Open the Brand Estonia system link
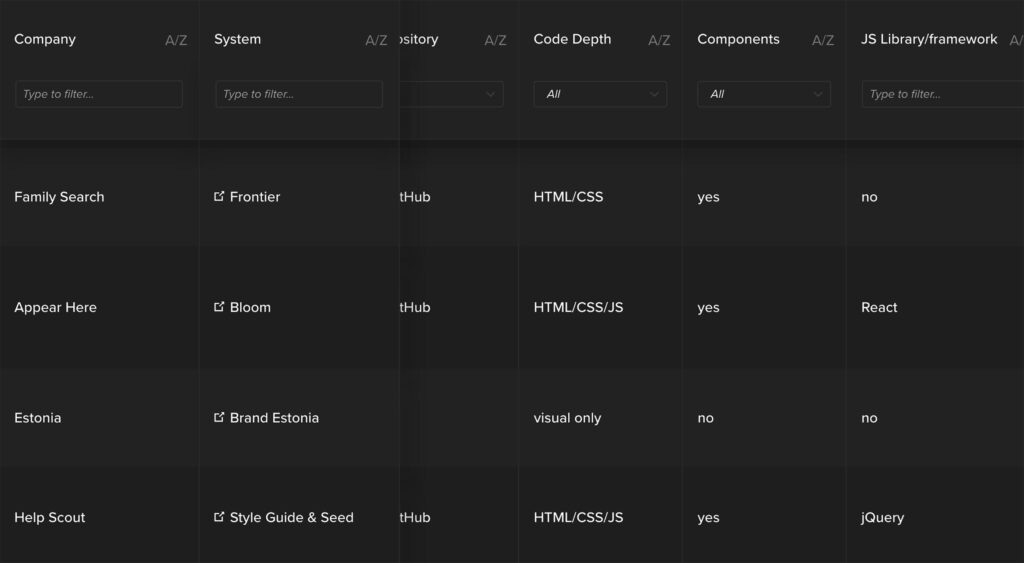 click(x=274, y=418)
